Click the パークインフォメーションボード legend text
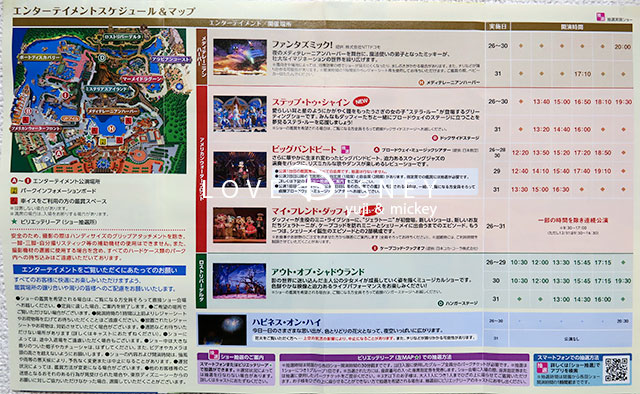Image resolution: width=640 pixels, height=394 pixels. click(x=58, y=191)
